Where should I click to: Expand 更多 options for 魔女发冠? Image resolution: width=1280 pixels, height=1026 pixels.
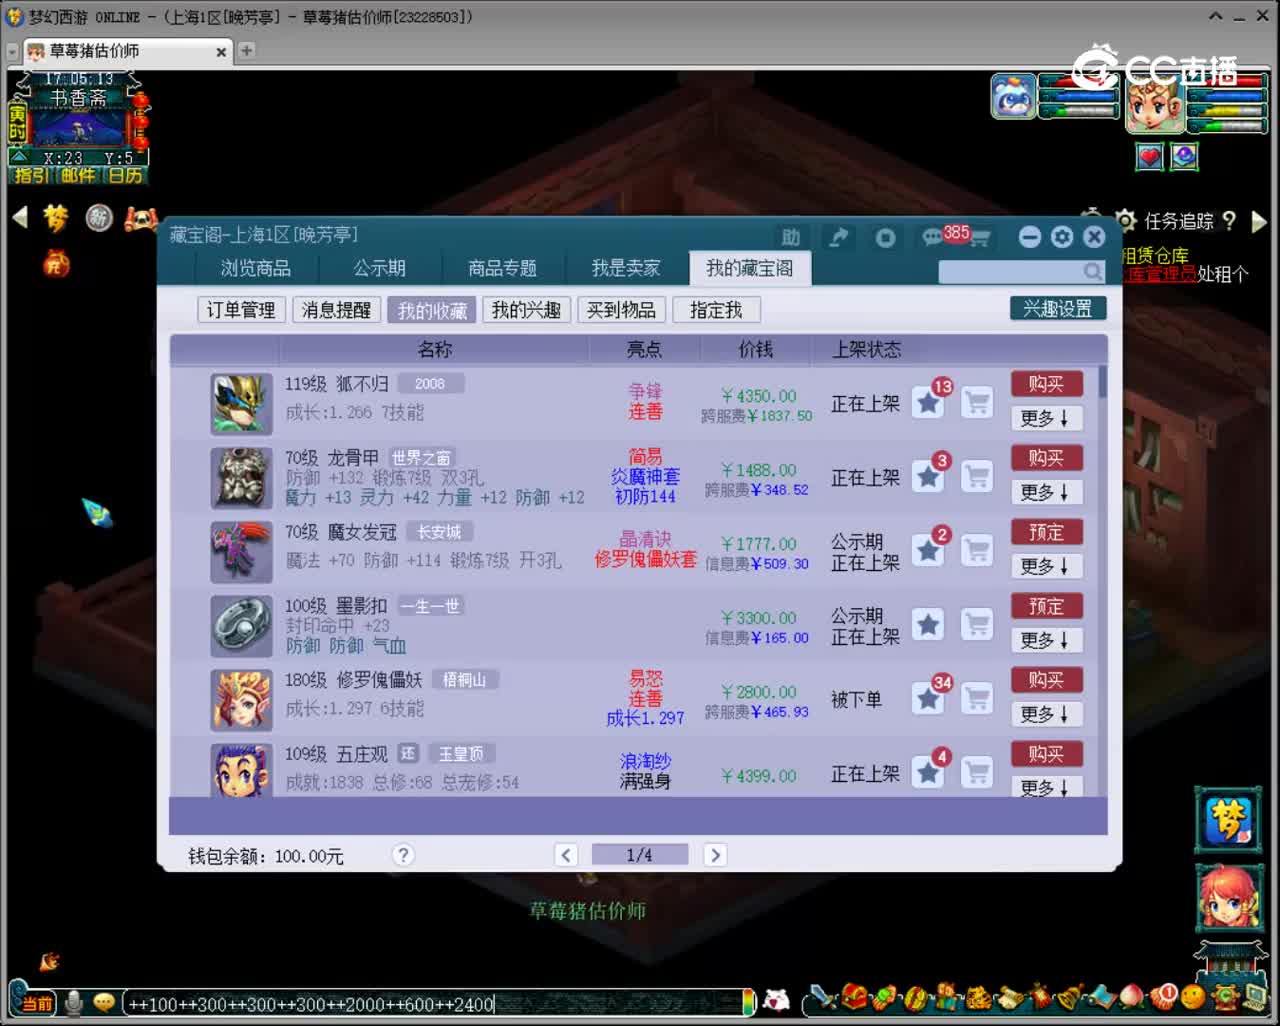pos(1046,566)
